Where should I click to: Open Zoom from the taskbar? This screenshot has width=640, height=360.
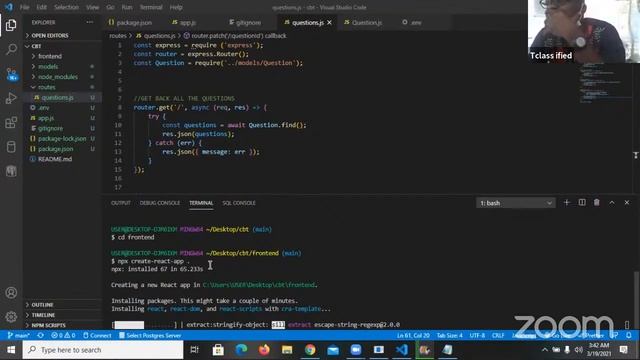pyautogui.click(x=356, y=350)
